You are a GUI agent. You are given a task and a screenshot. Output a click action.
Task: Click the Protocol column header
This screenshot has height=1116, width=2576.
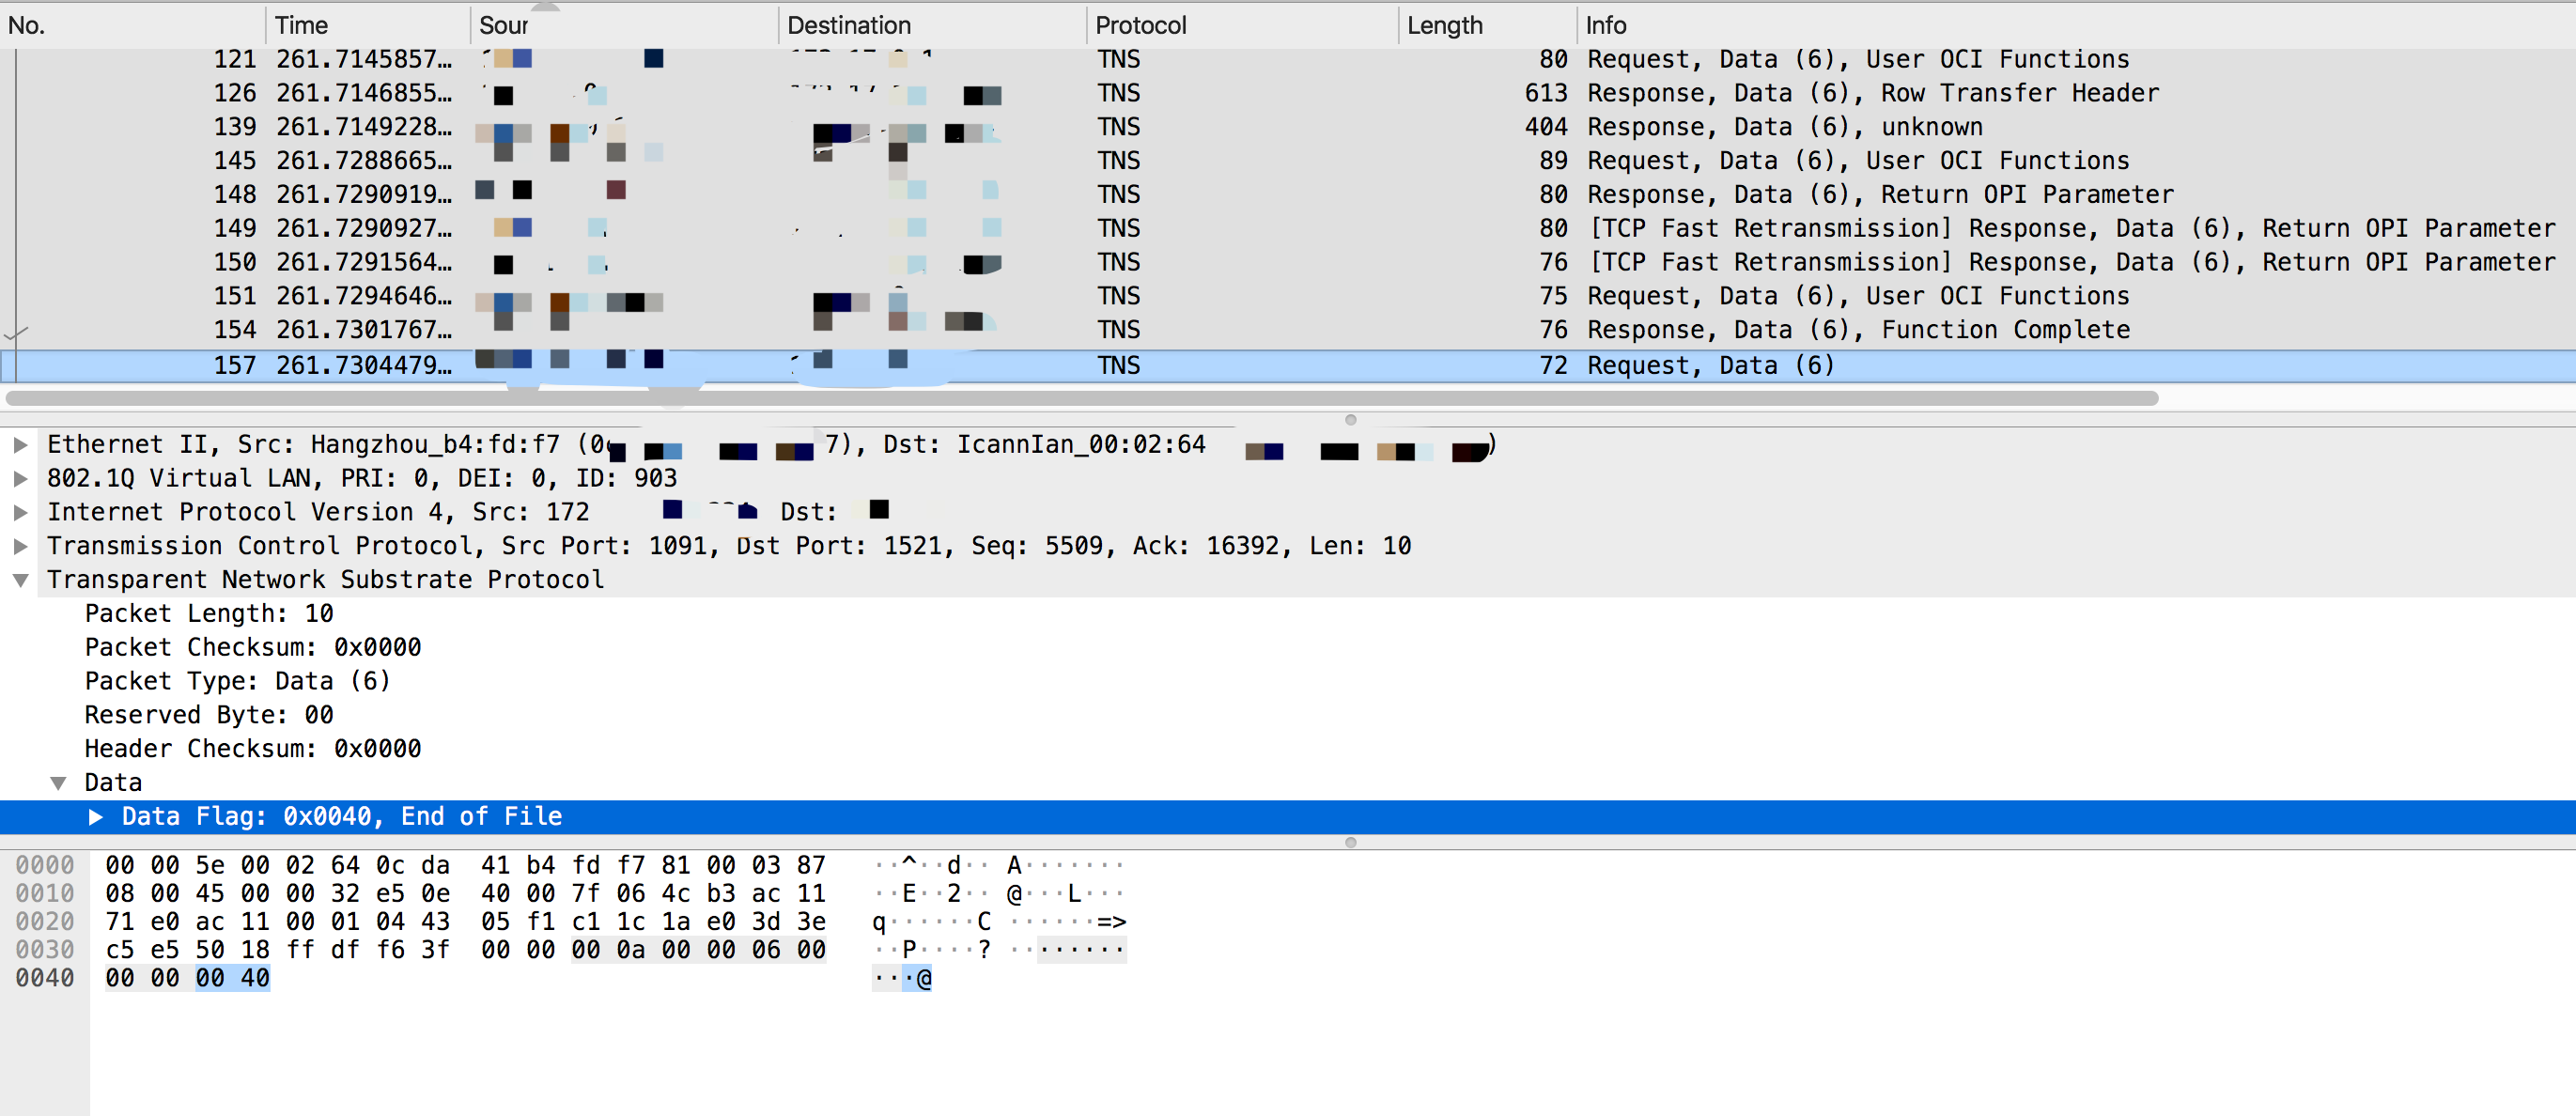pyautogui.click(x=1140, y=26)
